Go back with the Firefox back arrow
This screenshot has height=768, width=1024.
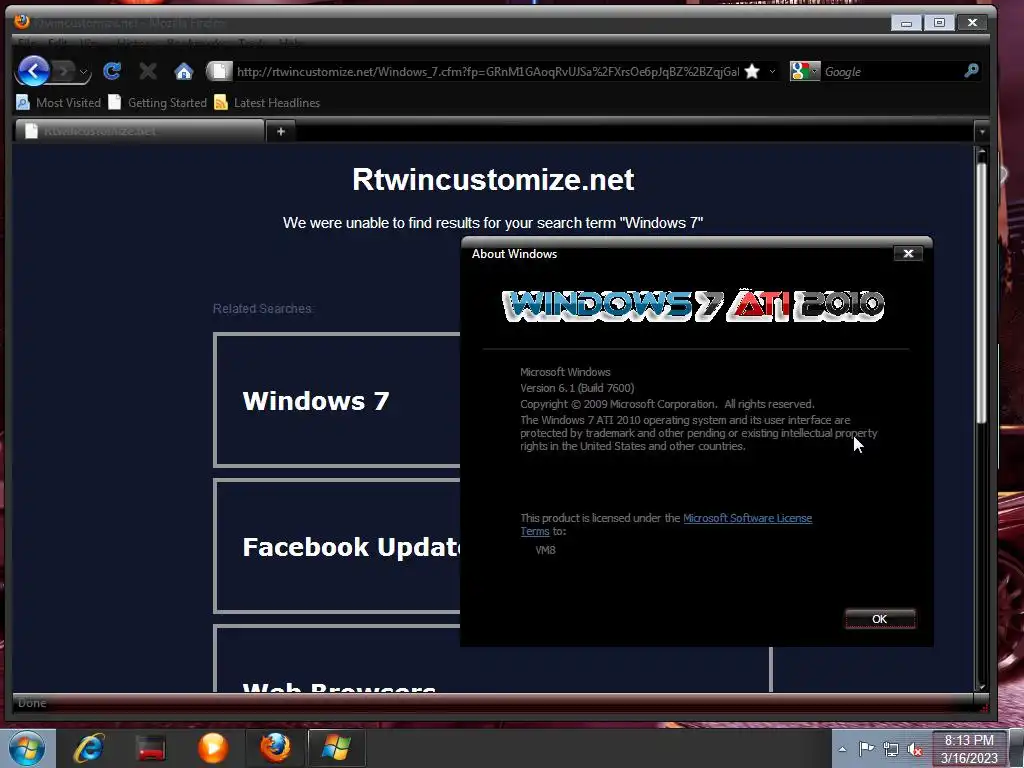(x=33, y=71)
